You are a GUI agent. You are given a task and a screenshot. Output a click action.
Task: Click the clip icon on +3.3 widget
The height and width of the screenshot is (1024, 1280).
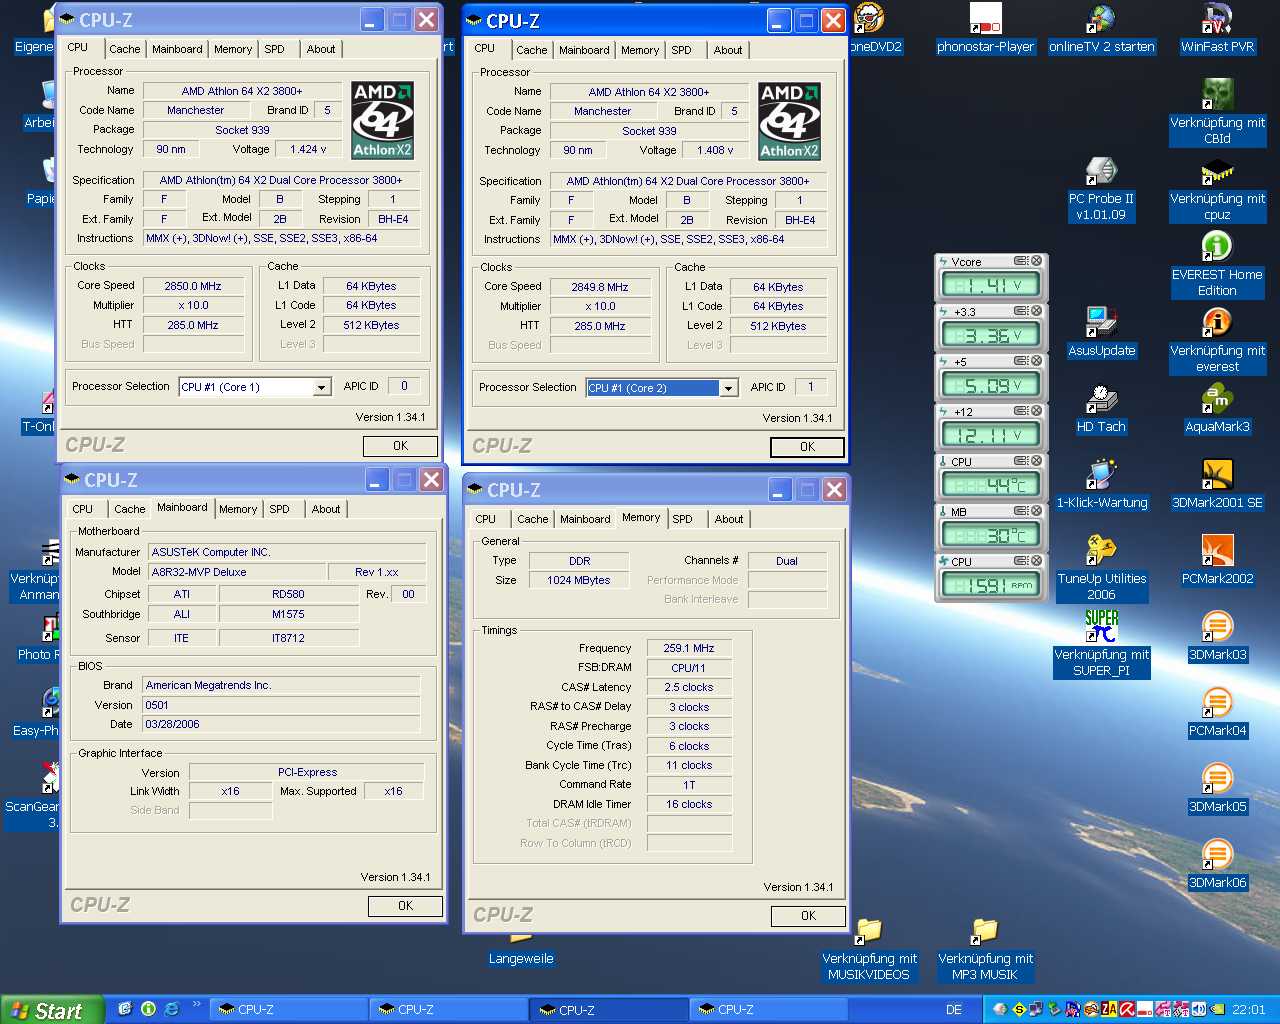1021,311
